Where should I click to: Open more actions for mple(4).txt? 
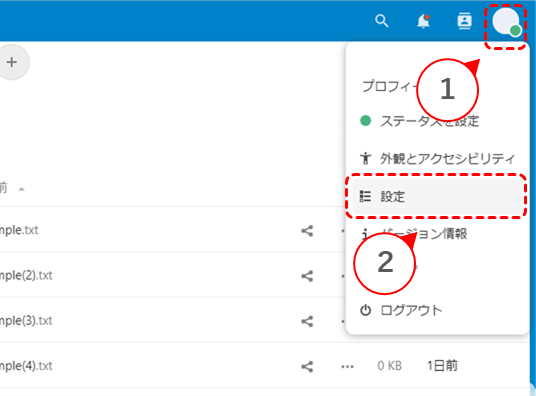[x=347, y=367]
